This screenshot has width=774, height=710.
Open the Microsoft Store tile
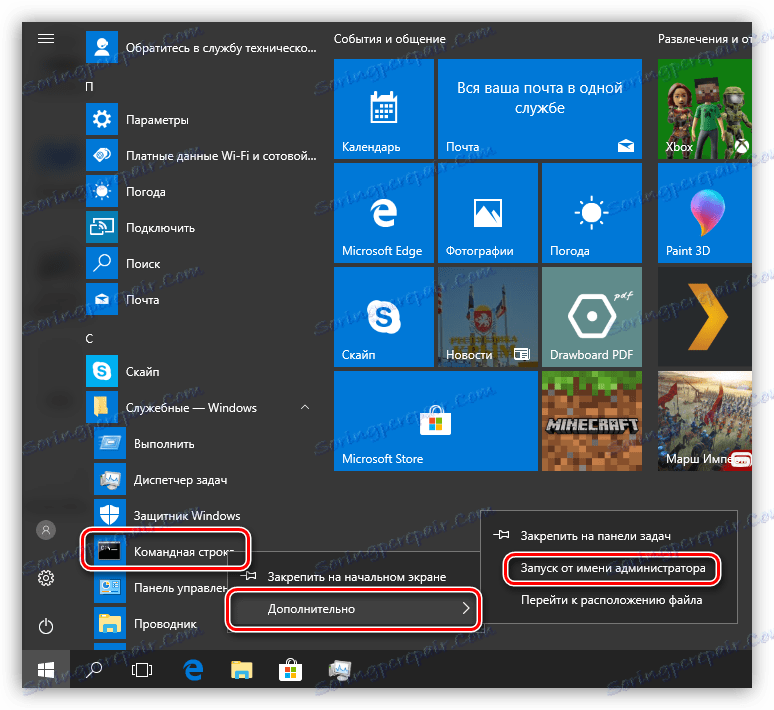(x=435, y=421)
